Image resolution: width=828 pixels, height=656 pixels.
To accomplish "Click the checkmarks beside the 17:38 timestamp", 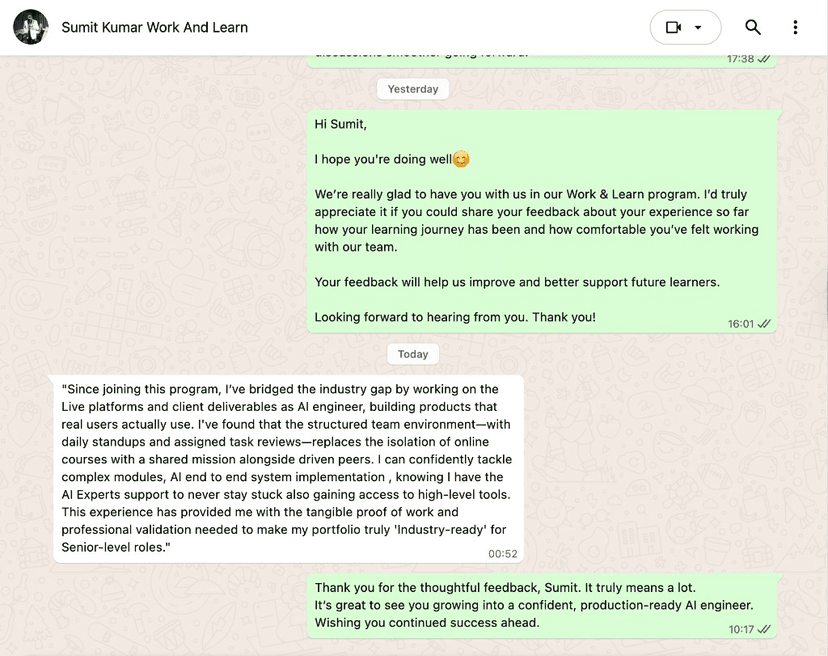I will 762,59.
